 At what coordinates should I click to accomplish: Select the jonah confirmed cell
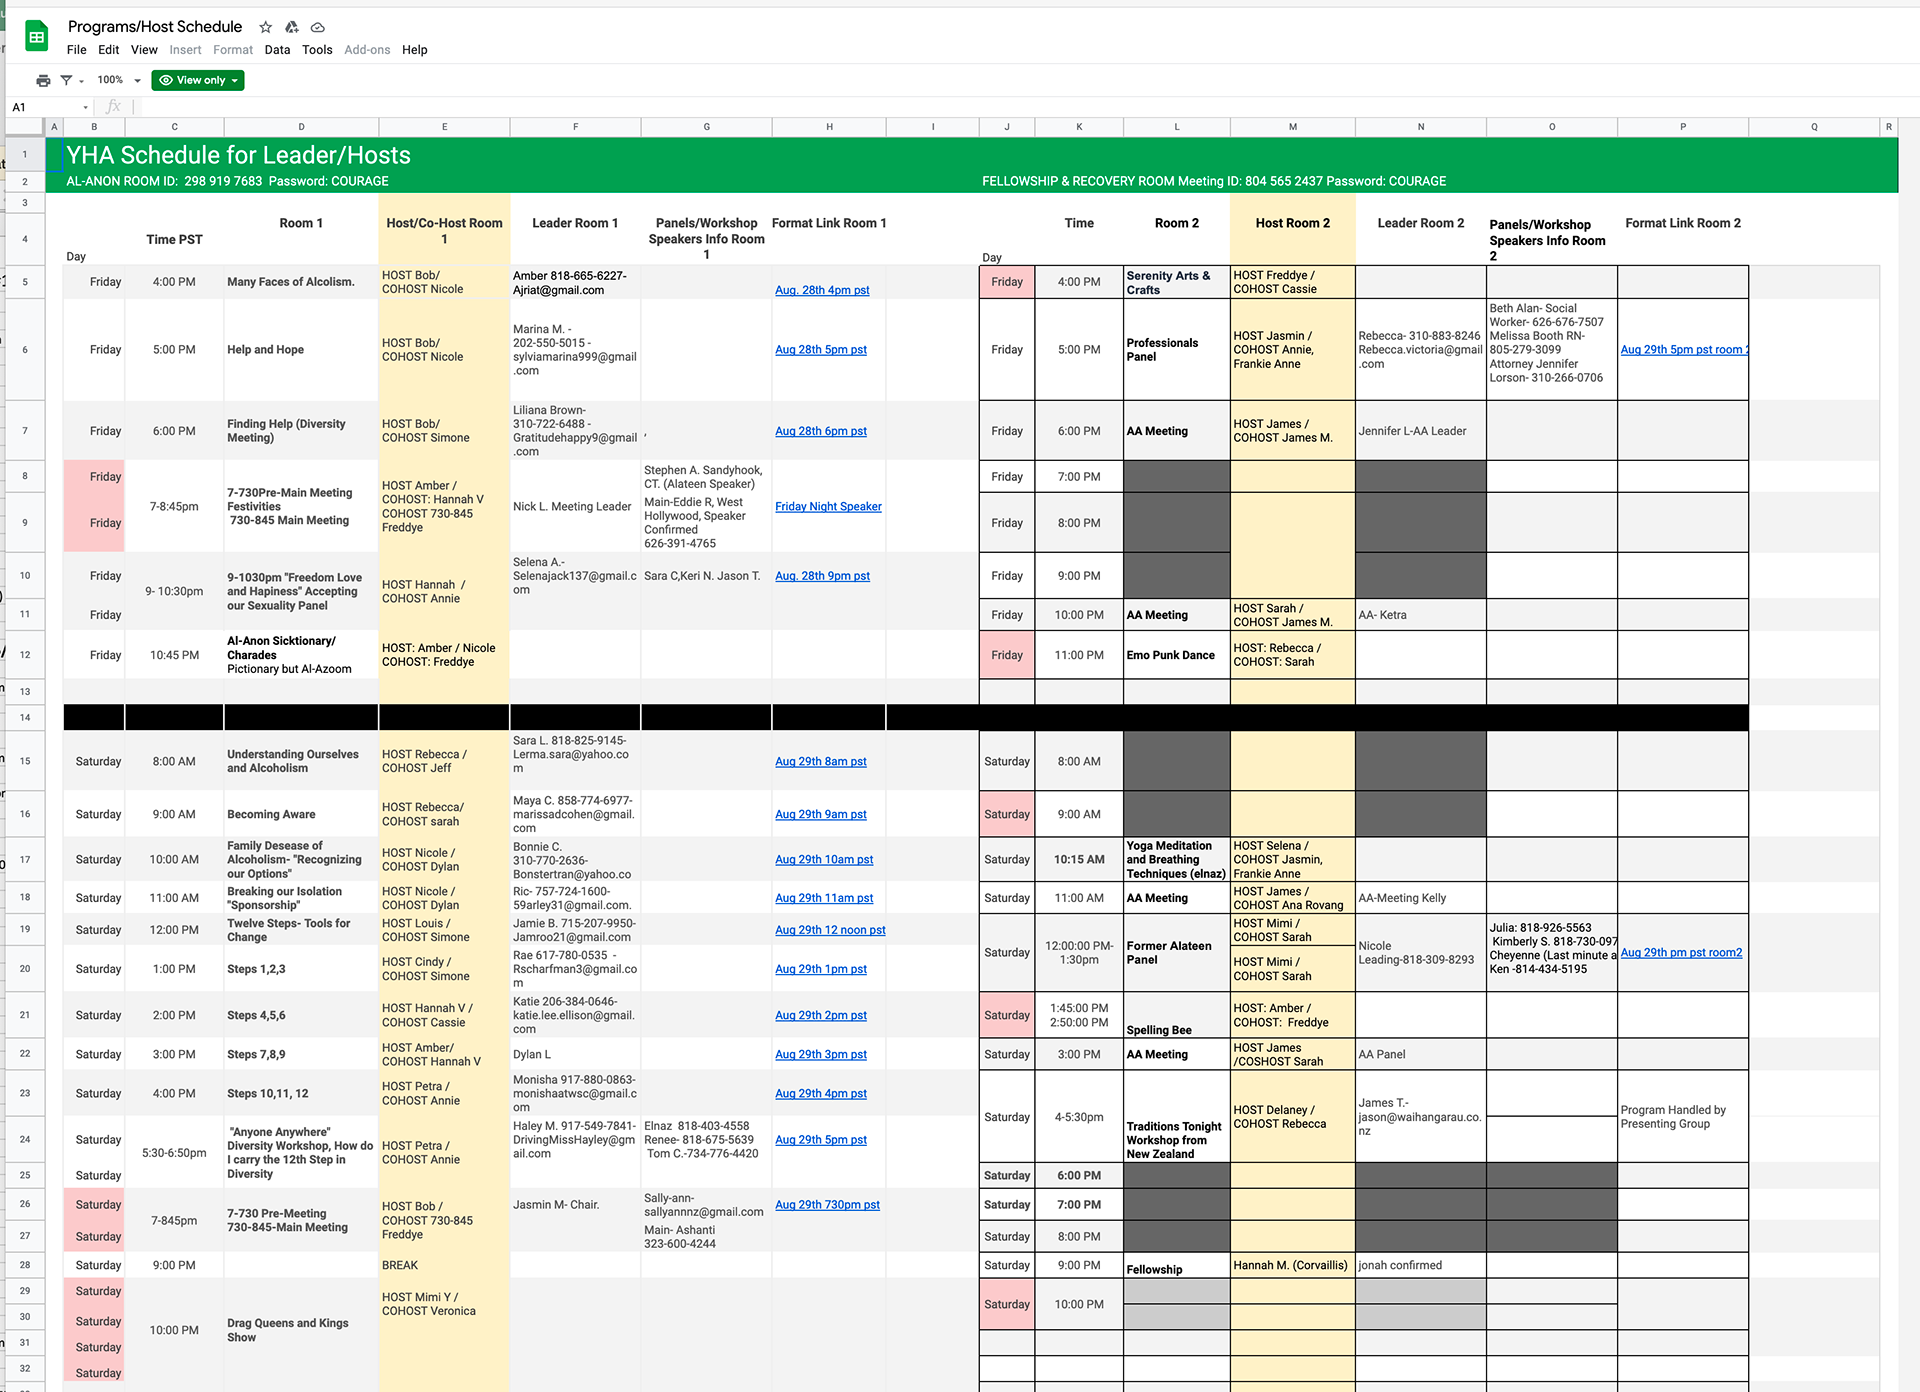[x=1420, y=1265]
